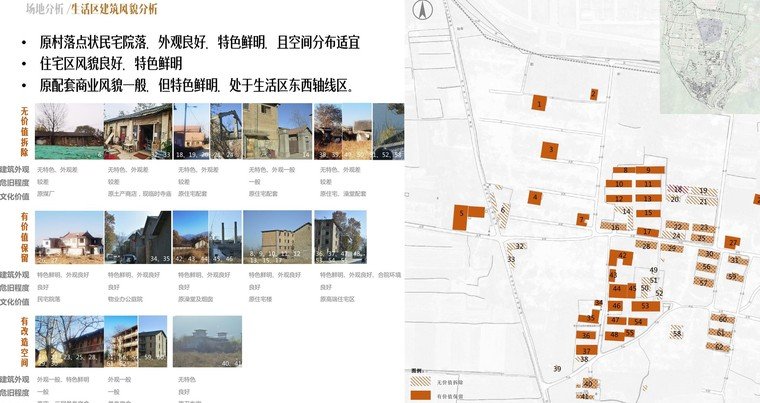Screen dimensions: 760x403
Task: Select hatched building 32 on the map
Action: pyautogui.click(x=517, y=246)
